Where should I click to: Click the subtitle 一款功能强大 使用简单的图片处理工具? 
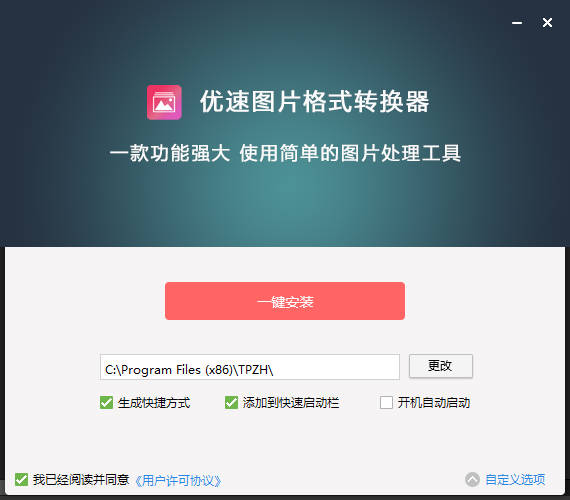[x=285, y=153]
